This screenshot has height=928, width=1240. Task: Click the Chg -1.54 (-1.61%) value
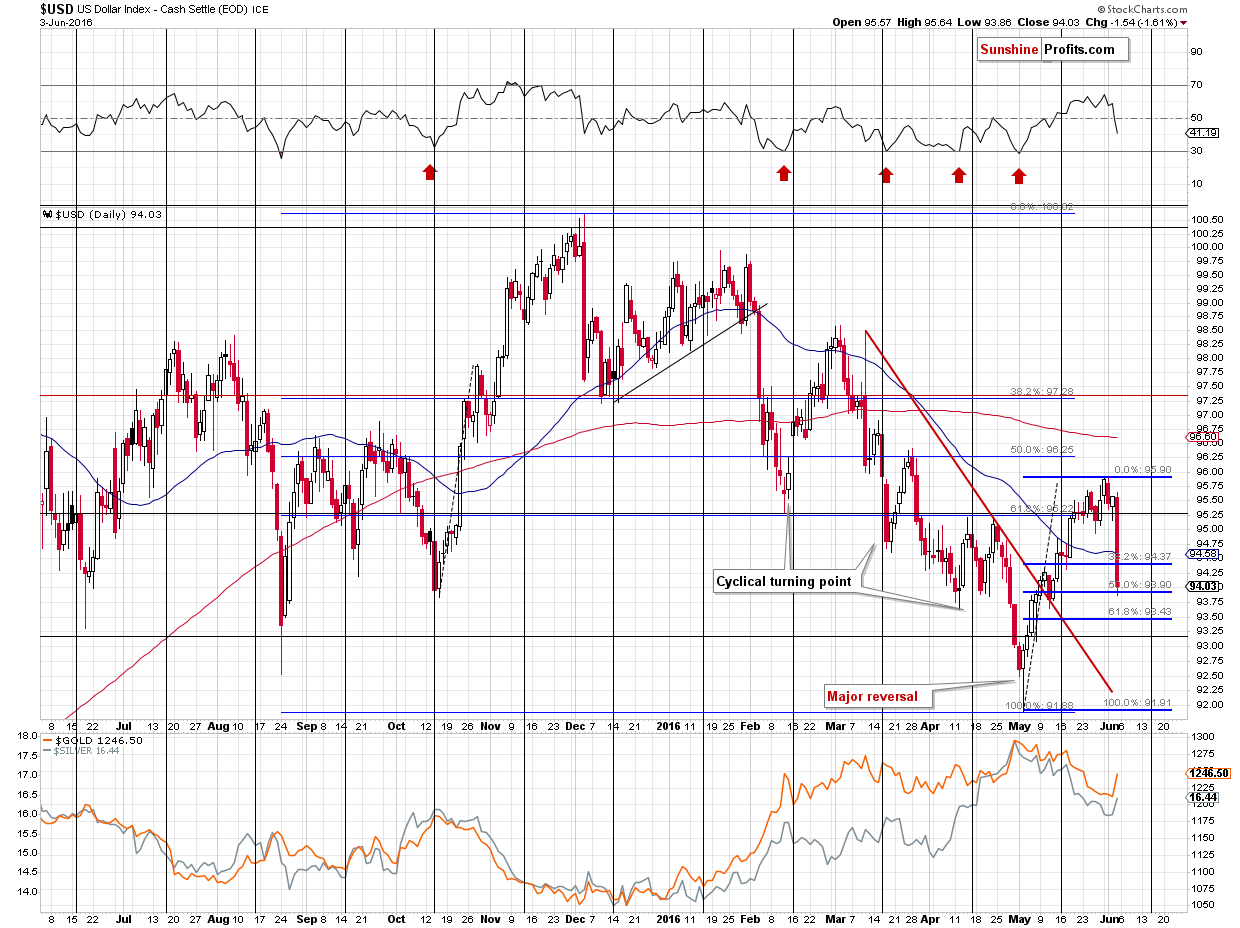click(x=1133, y=22)
